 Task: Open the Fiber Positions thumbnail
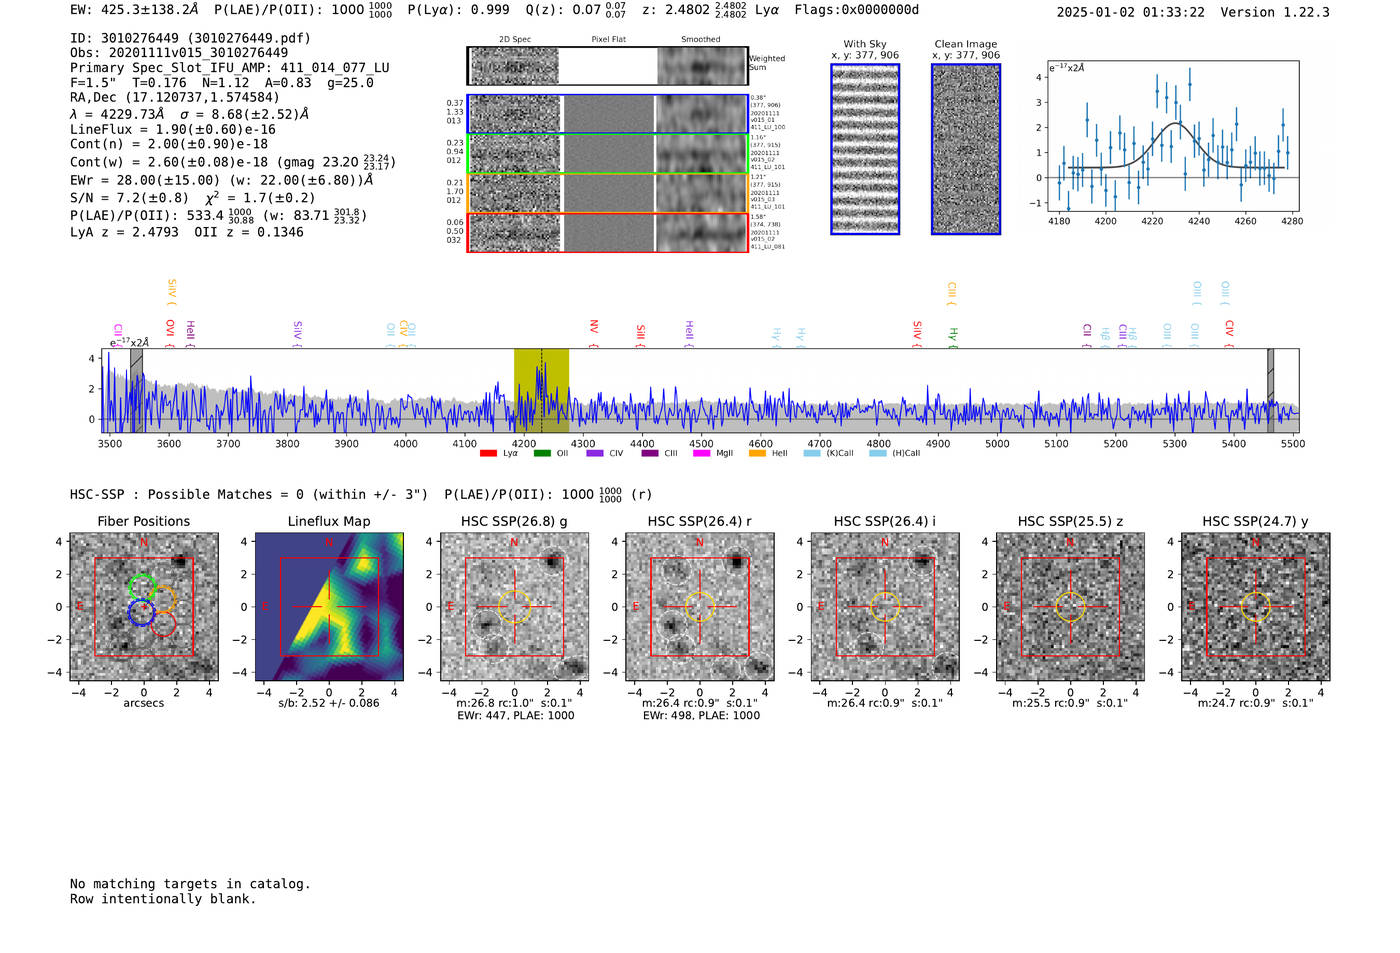tap(144, 606)
